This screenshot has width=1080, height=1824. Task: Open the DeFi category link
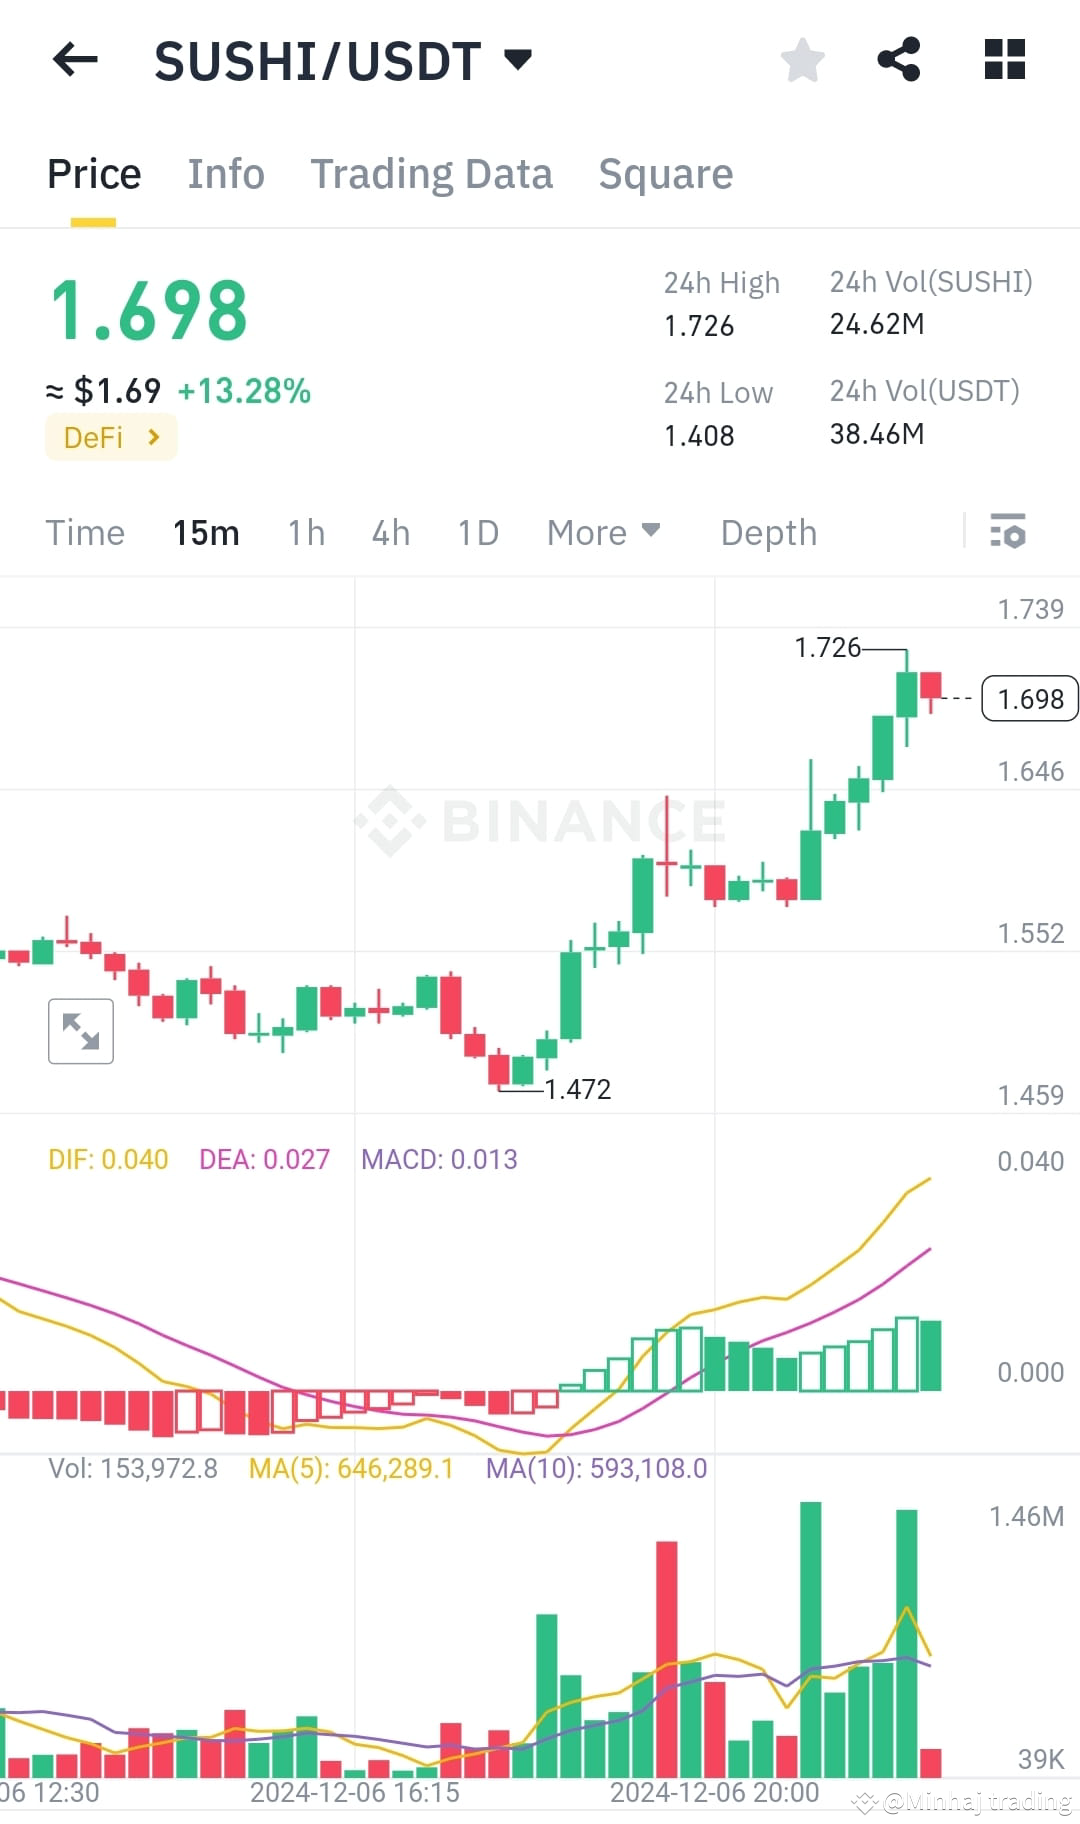click(x=110, y=437)
